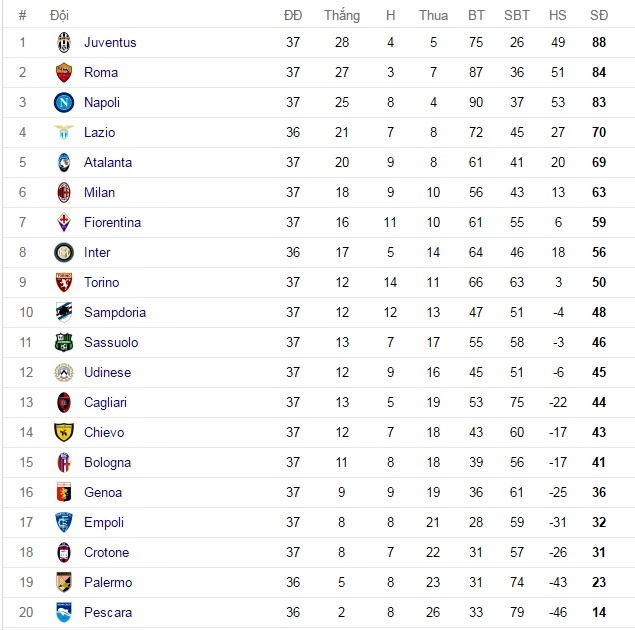Click the Juventus club crest icon
This screenshot has width=635, height=630.
click(x=64, y=43)
